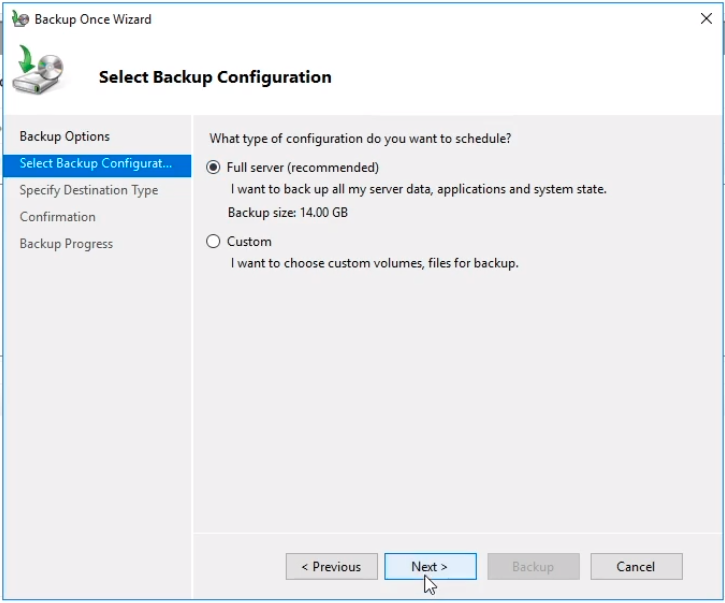Click the 'Backup size: 14.00 GB' text

tap(288, 212)
